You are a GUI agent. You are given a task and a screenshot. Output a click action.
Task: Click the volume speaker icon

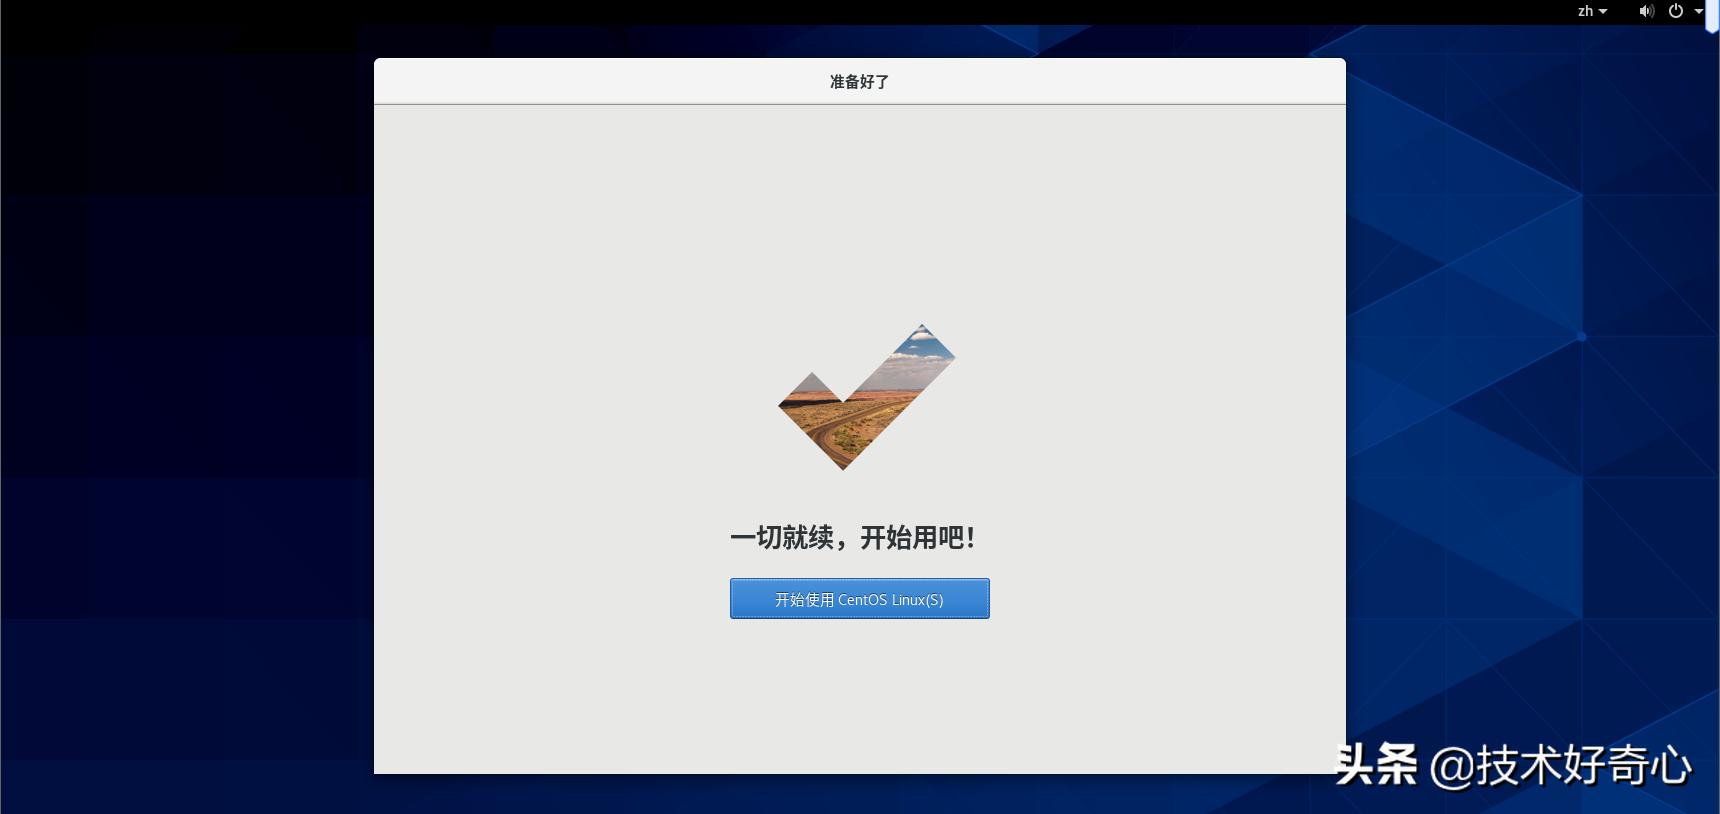(x=1646, y=11)
